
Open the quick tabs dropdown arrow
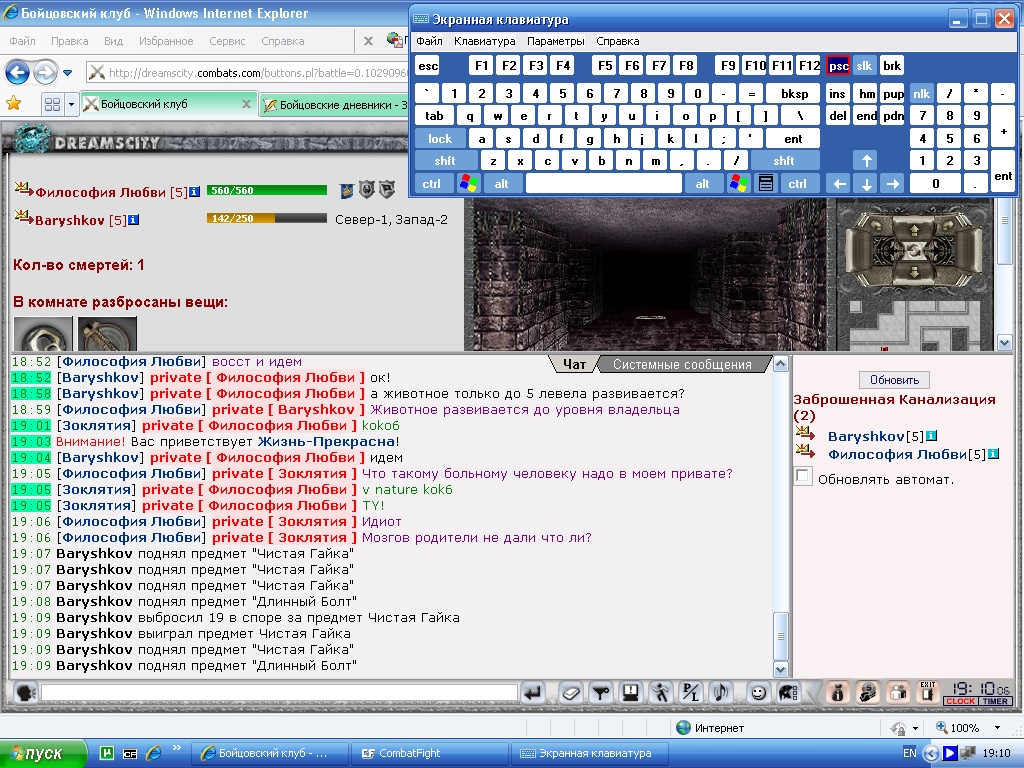tap(71, 104)
